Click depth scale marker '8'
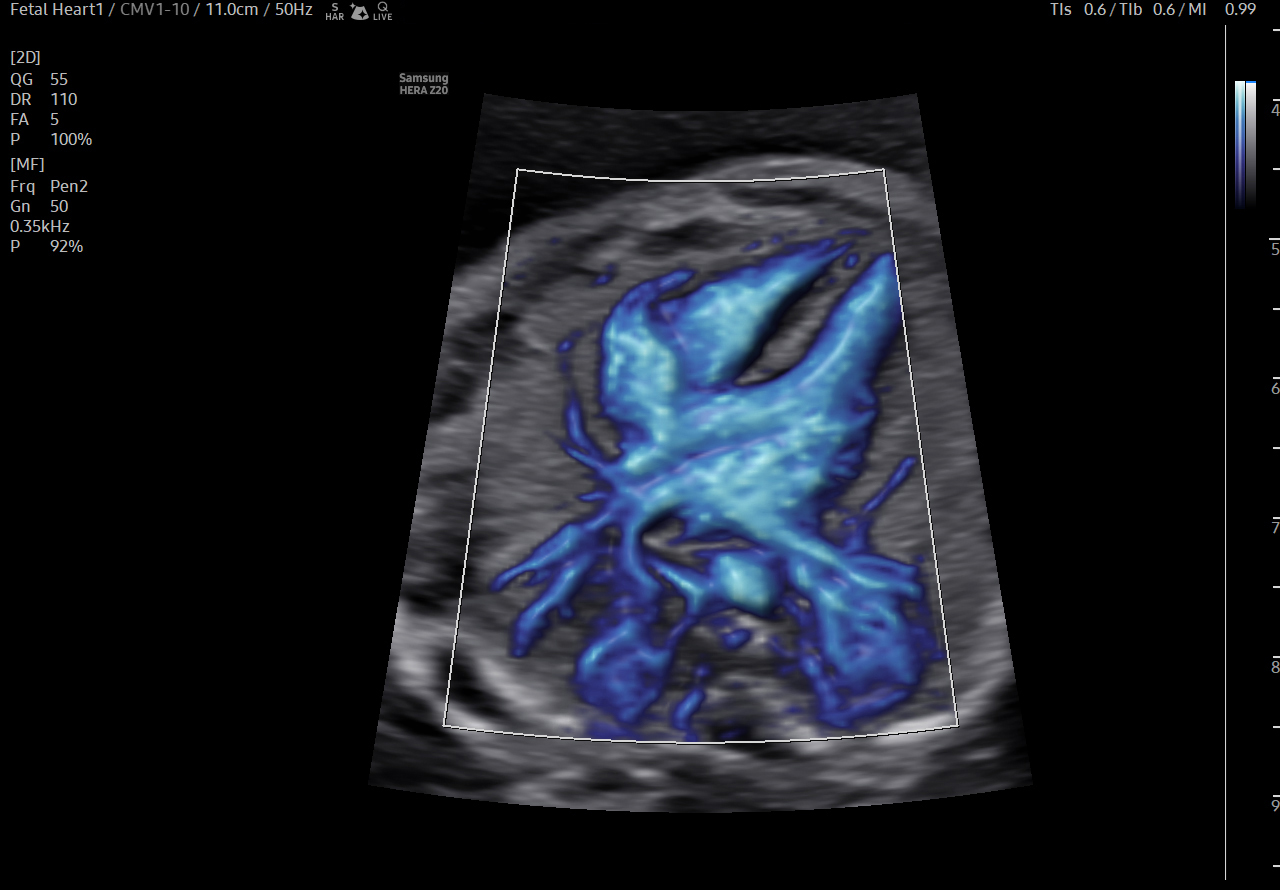Screen dimensions: 1280x890 click(x=1275, y=666)
